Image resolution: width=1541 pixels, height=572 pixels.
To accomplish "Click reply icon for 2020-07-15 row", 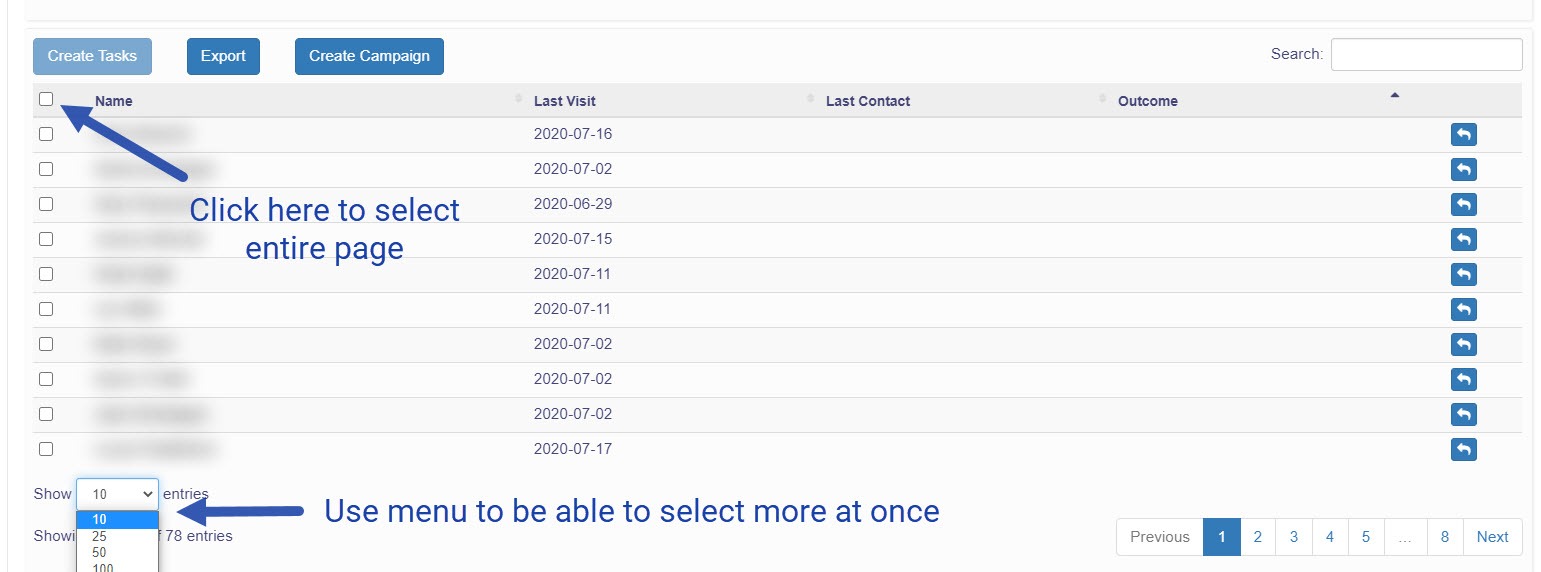I will click(1463, 240).
